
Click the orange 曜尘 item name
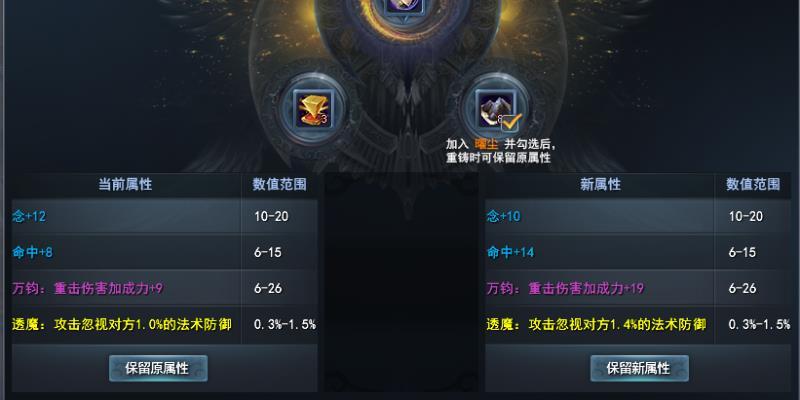coord(485,144)
